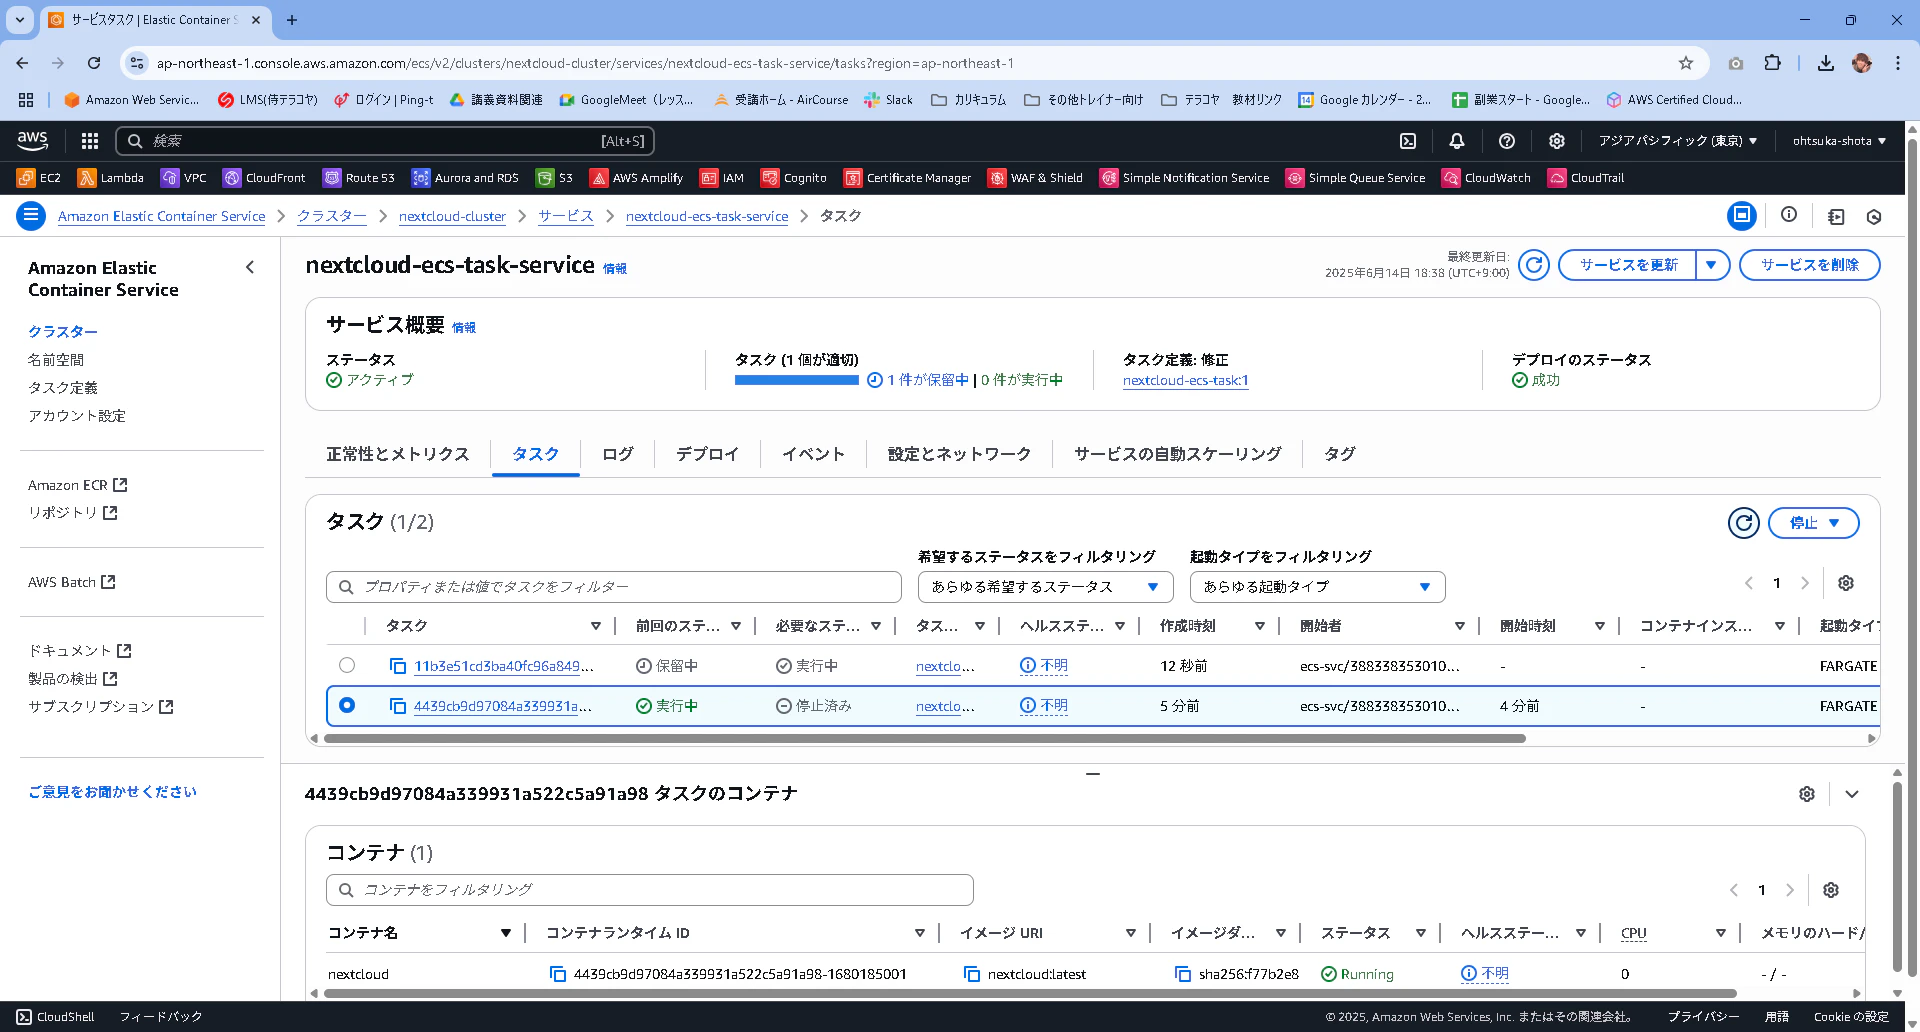
Task: Collapse the ECS side navigation panel
Action: pos(250,267)
